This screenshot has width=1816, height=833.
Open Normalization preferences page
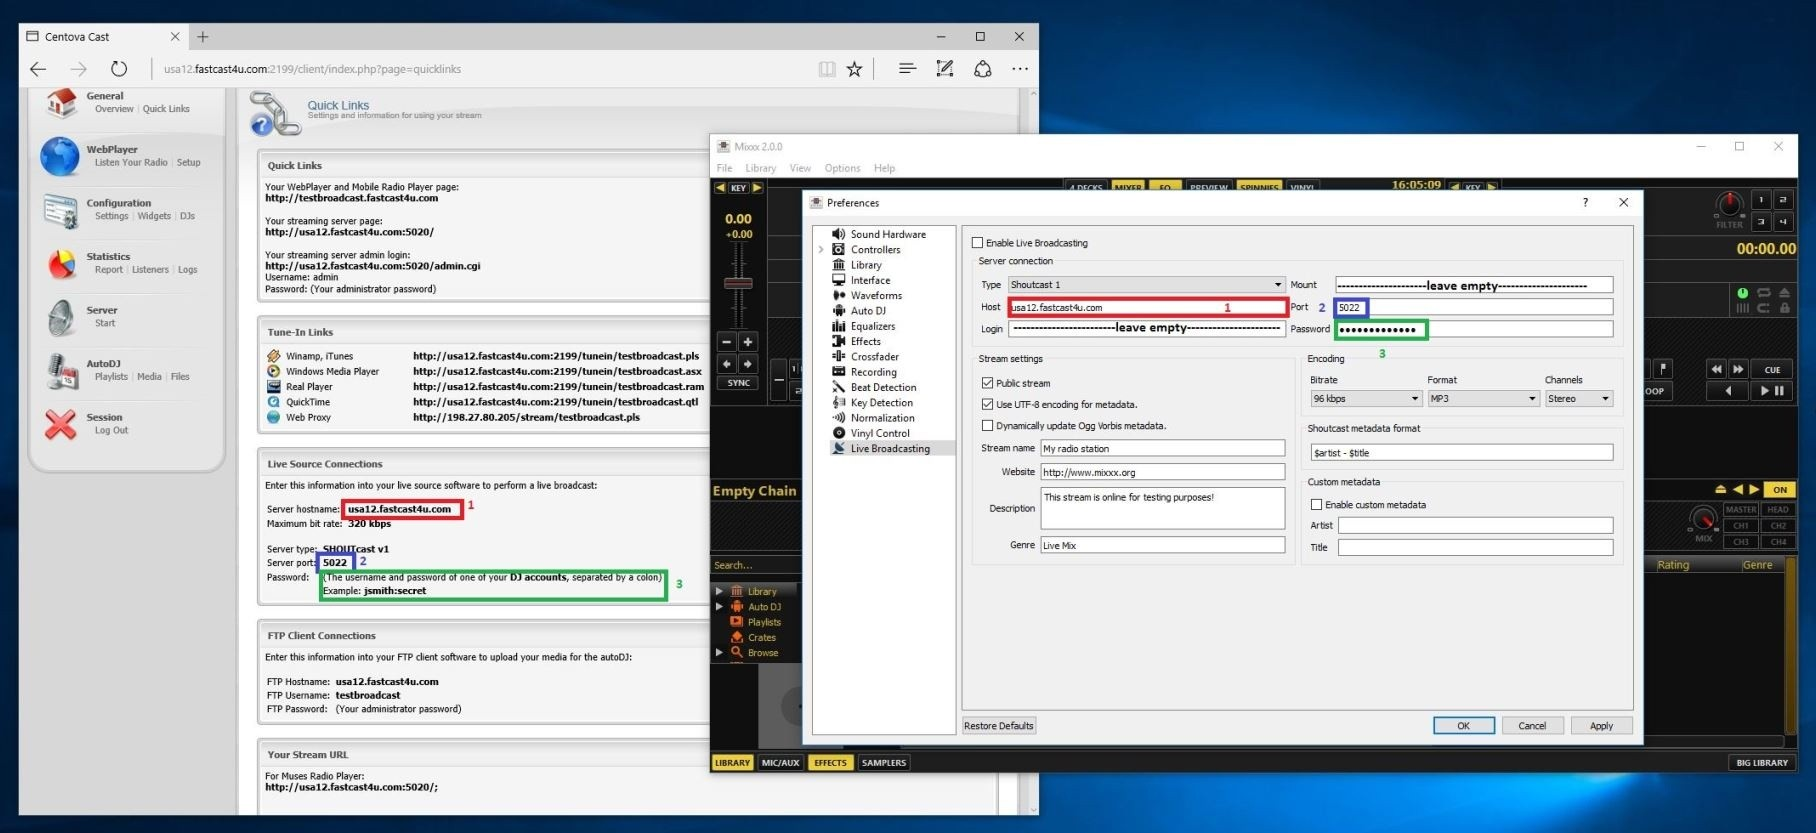point(882,418)
